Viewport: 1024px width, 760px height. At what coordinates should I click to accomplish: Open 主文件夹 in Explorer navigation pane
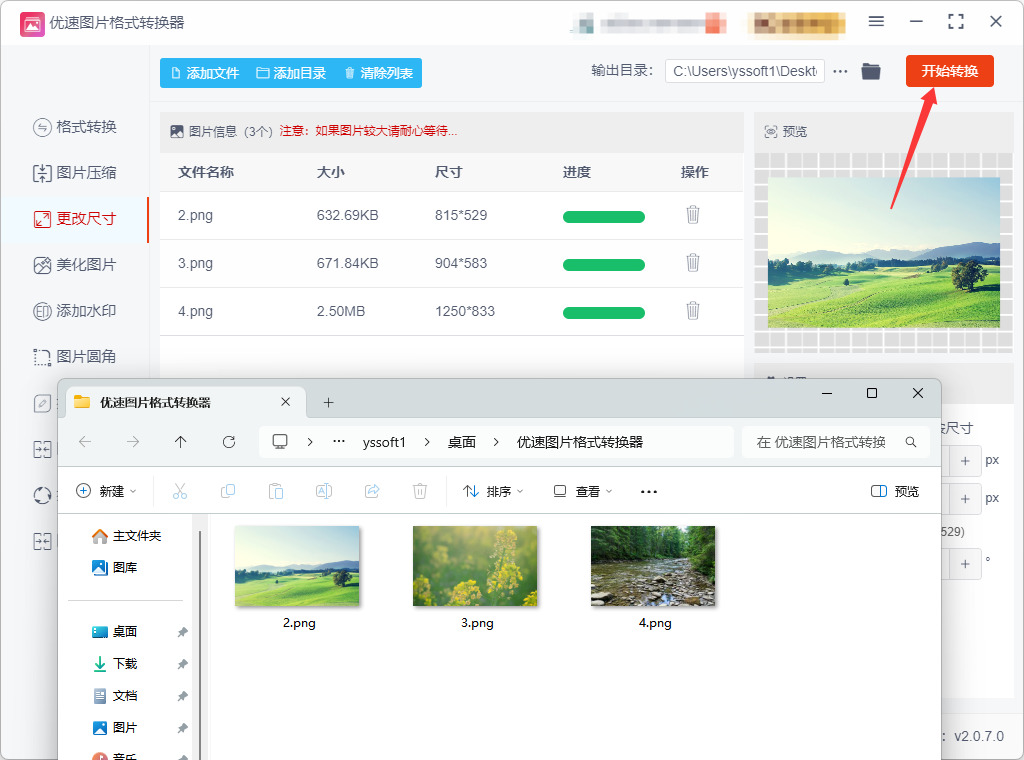point(127,536)
